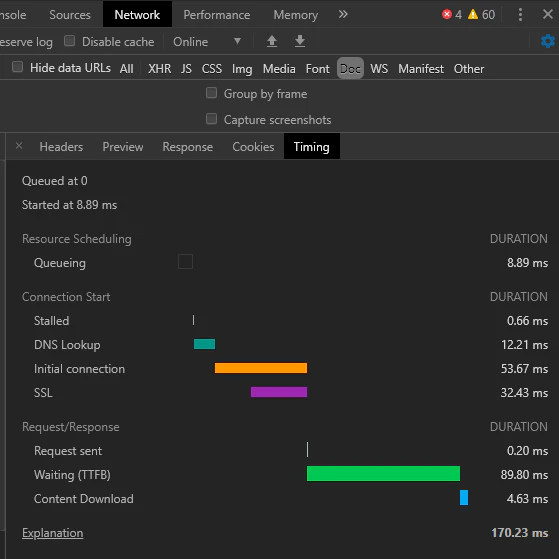Viewport: 559px width, 559px height.
Task: Filter requests by Media
Action: [x=279, y=68]
